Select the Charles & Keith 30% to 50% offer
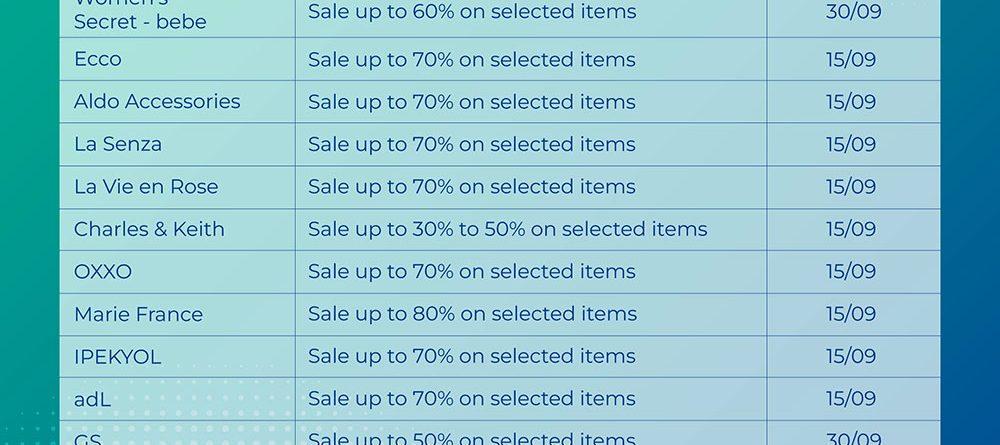Screen dimensions: 1000x445 [507, 229]
